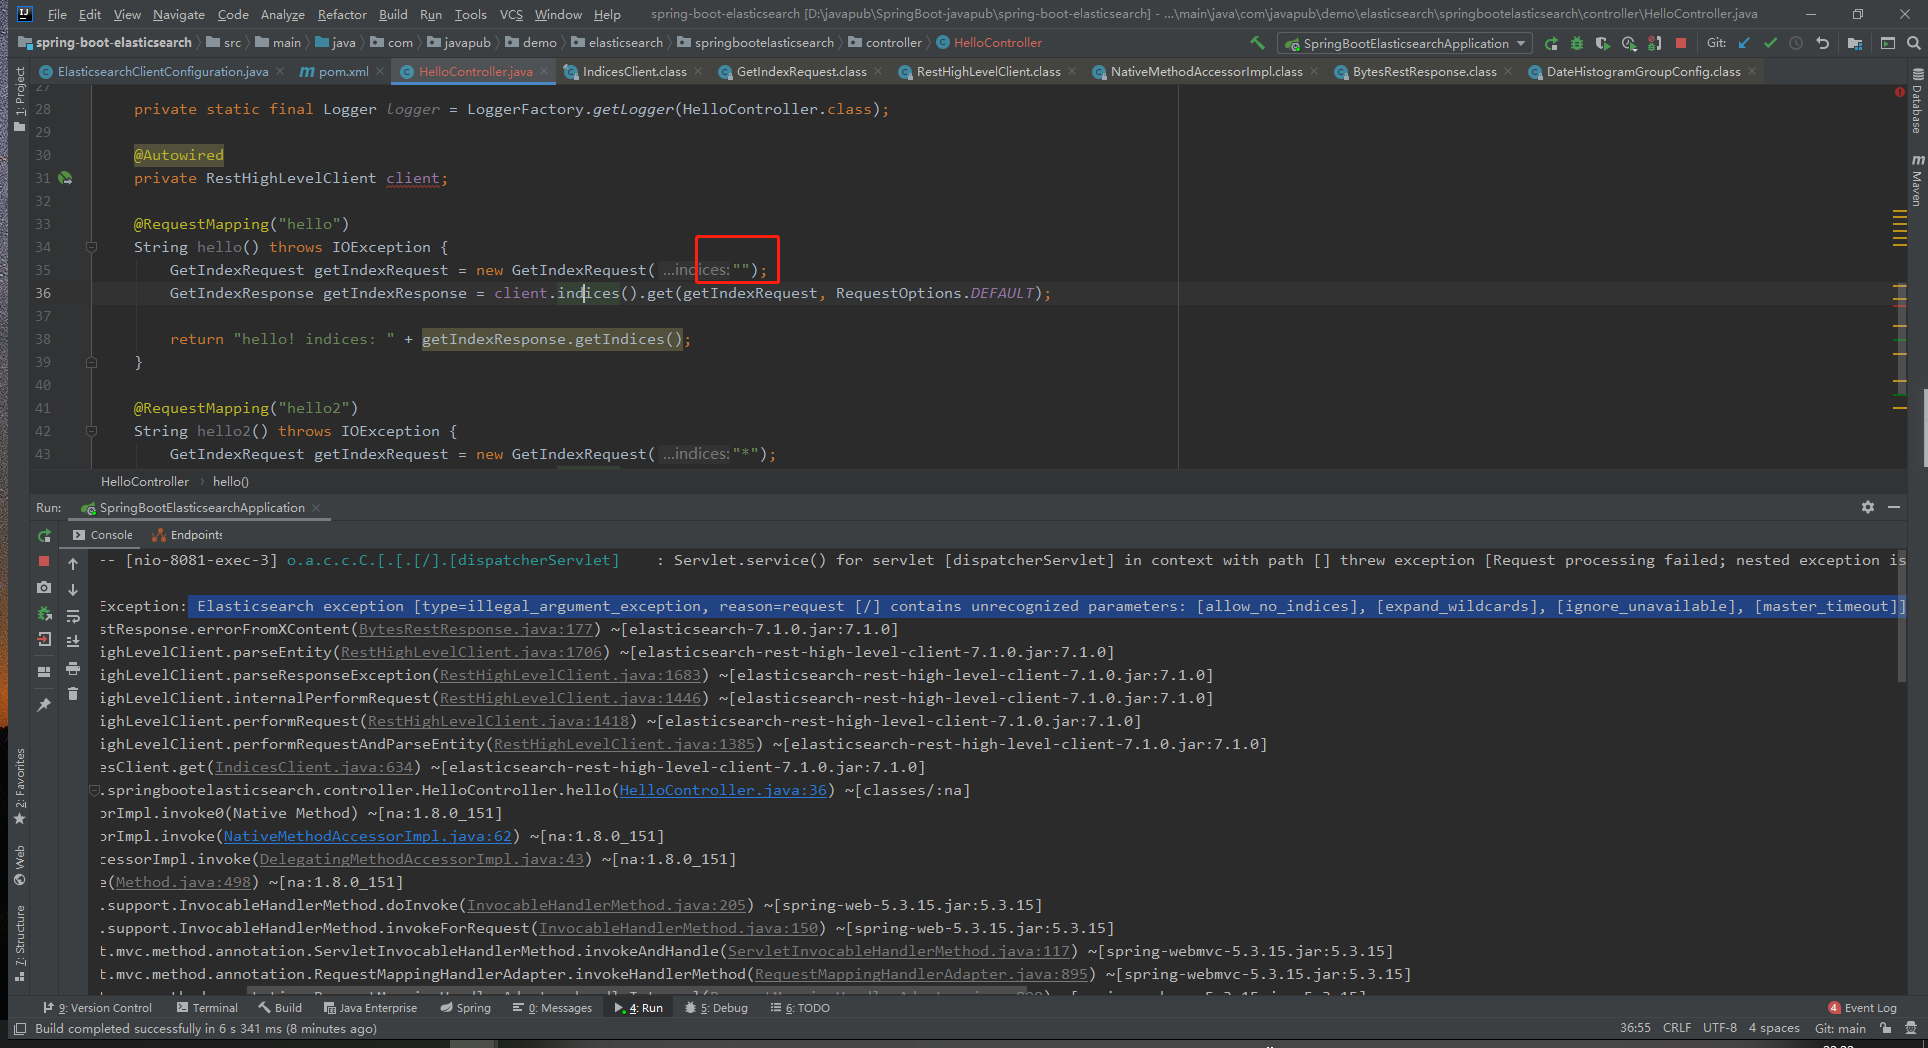
Task: Hide the Run panel with minimize icon
Action: pos(1894,508)
